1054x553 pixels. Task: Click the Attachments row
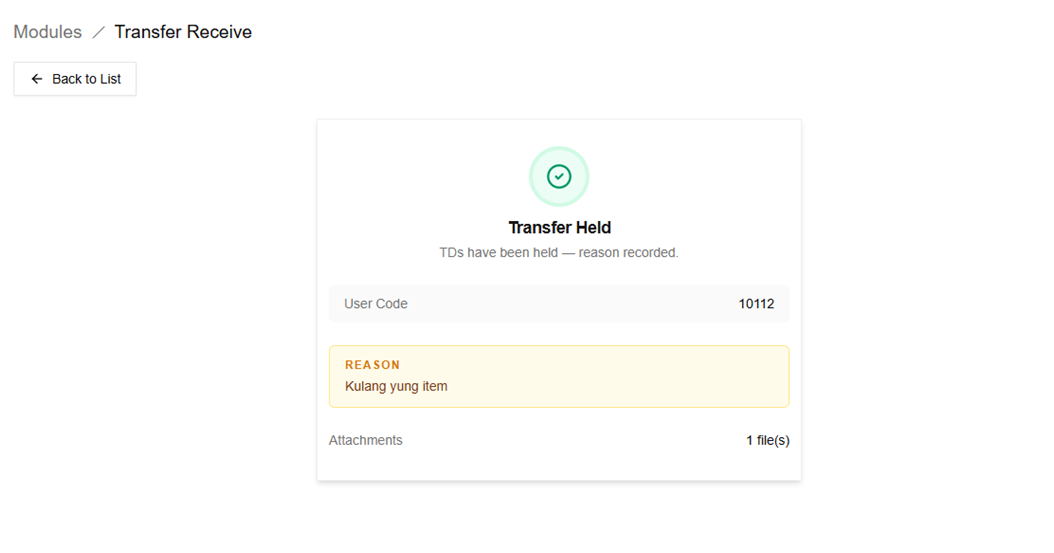(x=559, y=440)
